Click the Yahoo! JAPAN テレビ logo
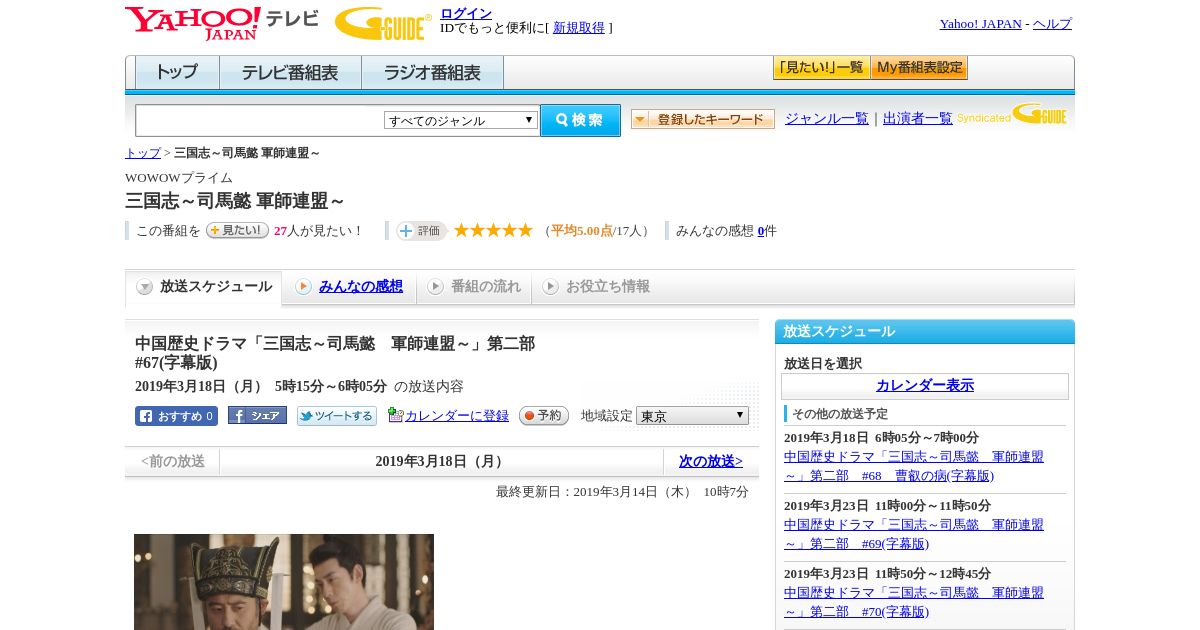1200x630 pixels. point(222,23)
